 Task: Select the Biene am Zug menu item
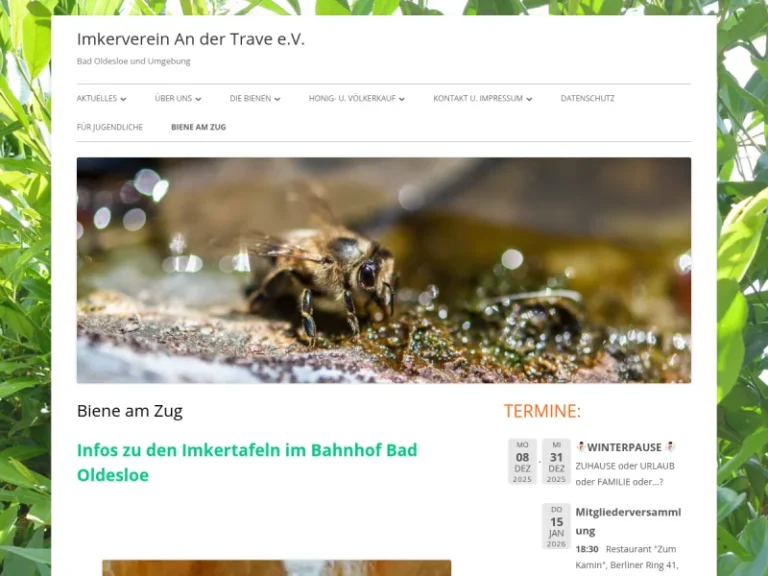[198, 127]
